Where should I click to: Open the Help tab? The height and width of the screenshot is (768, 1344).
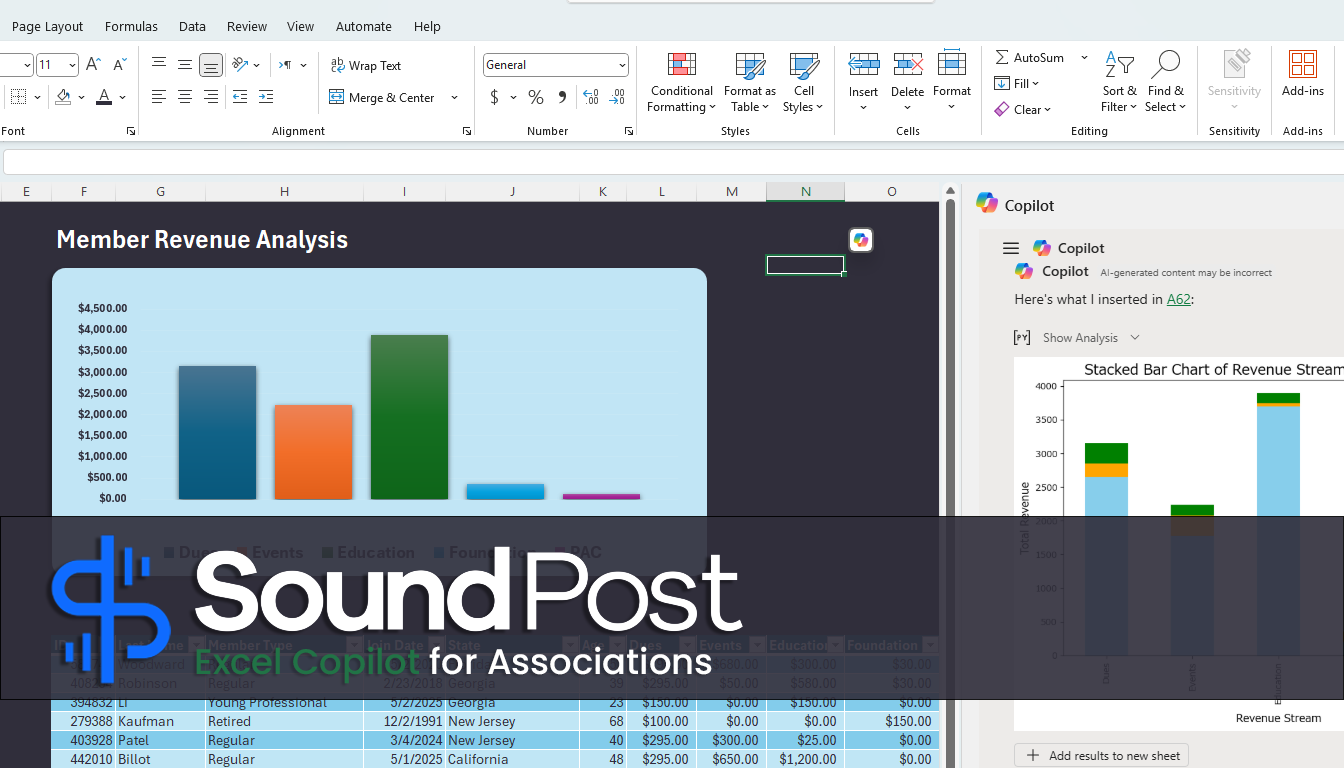click(x=427, y=26)
